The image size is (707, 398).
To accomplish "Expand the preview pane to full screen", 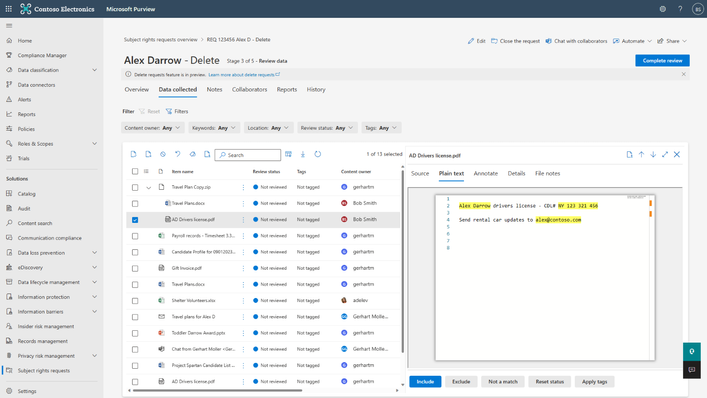I will tap(665, 155).
